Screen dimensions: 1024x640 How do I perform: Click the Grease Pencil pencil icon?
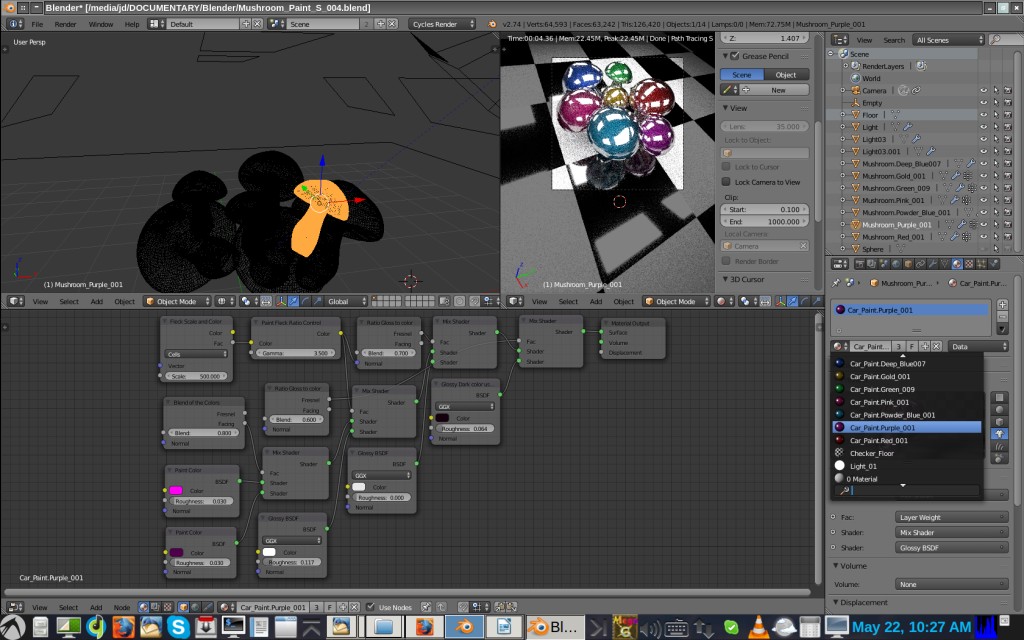(x=729, y=90)
